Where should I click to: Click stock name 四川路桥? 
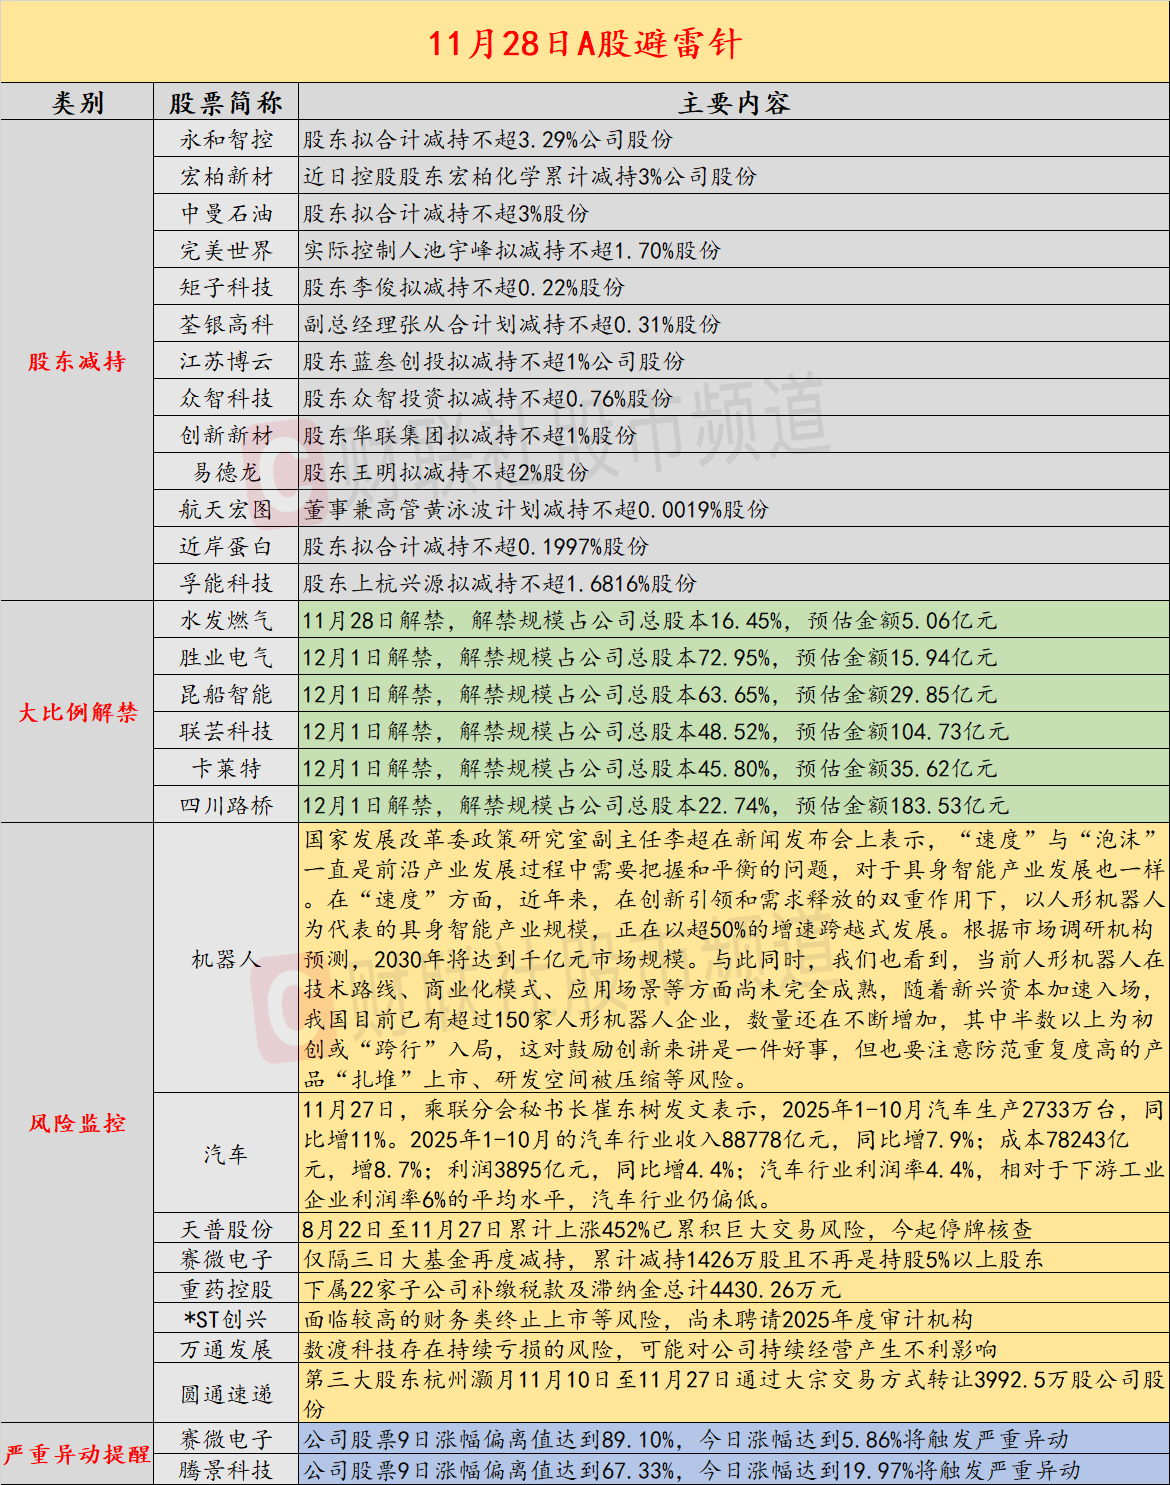(x=226, y=806)
